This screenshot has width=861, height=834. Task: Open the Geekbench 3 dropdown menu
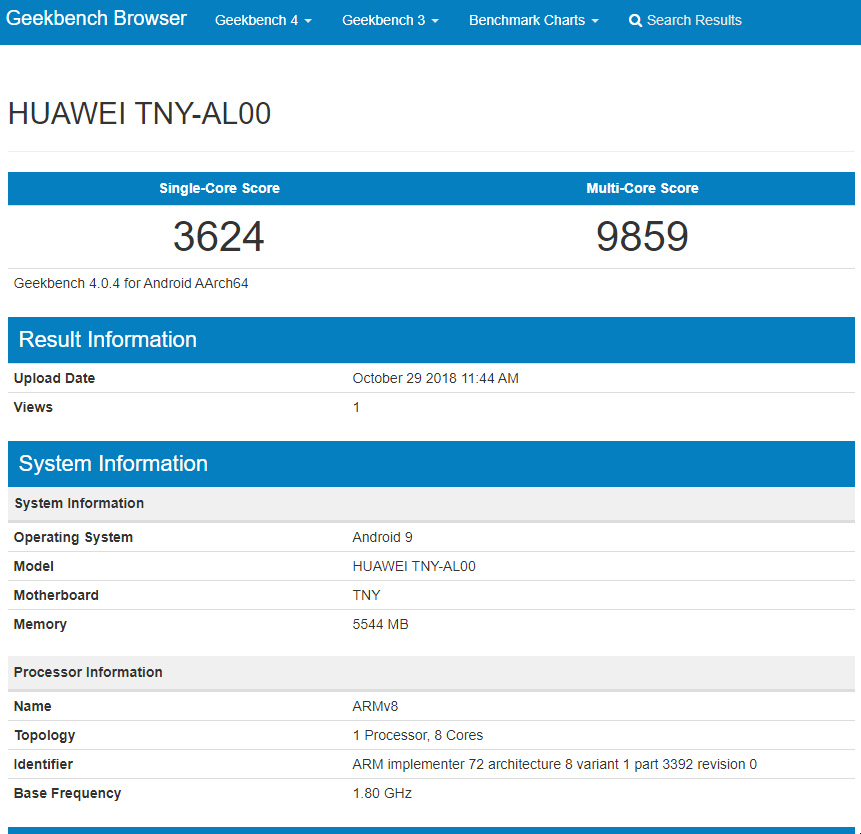[x=390, y=20]
